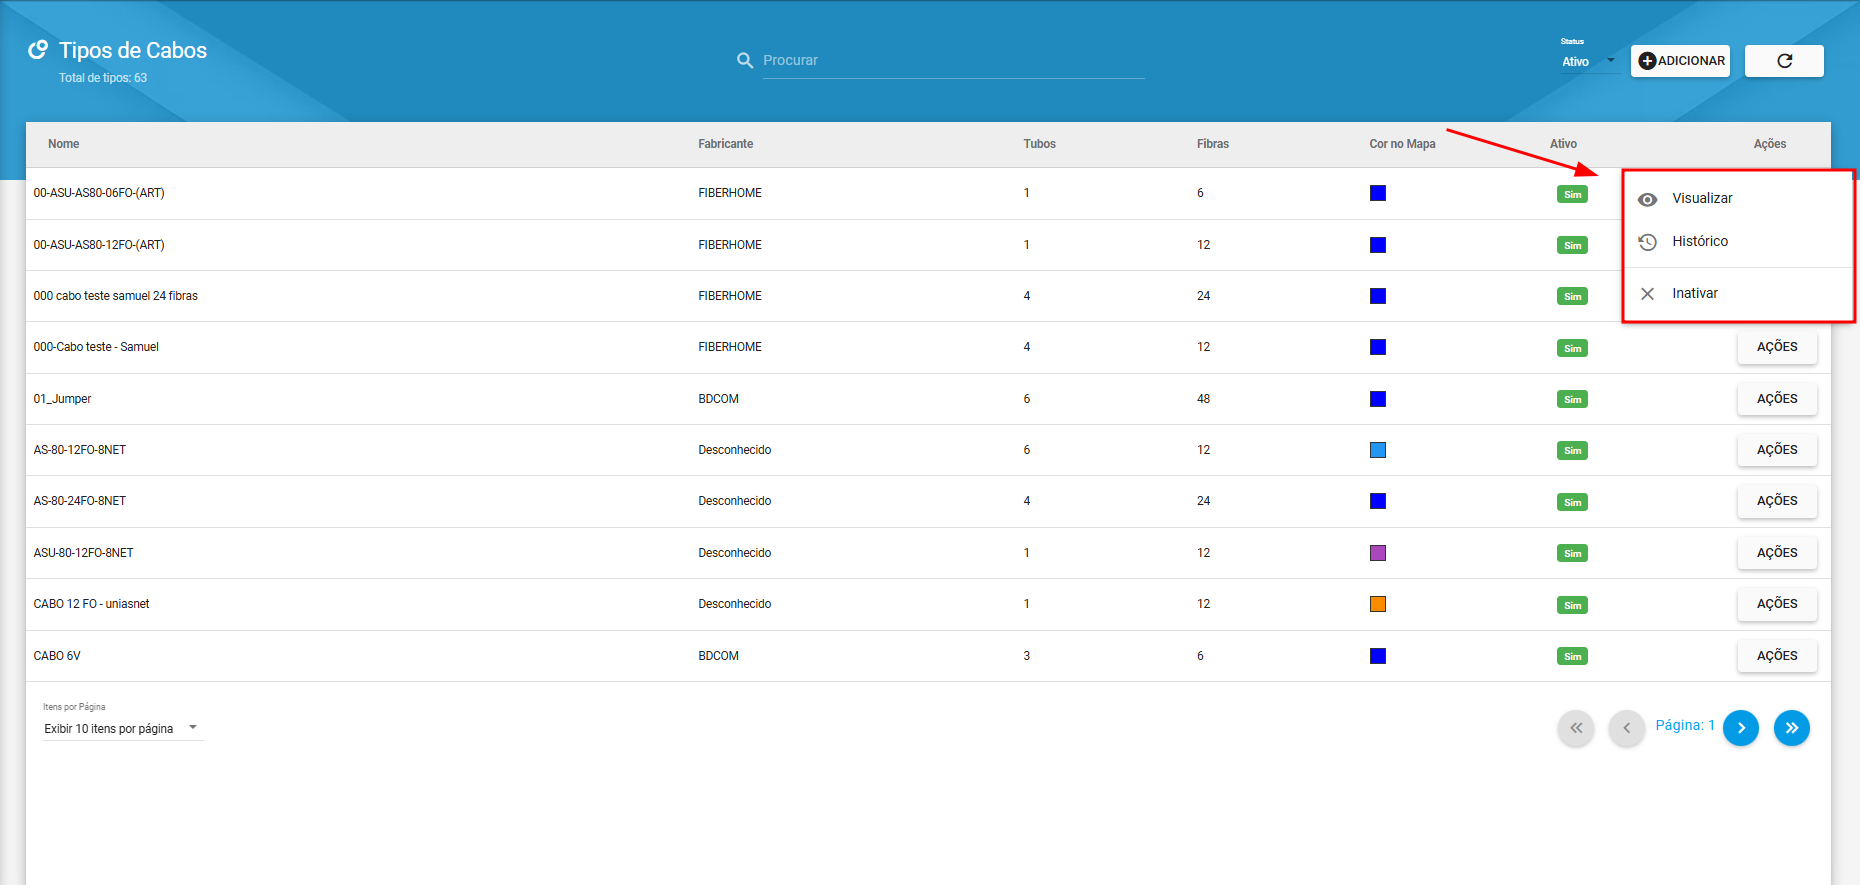Open the Exibir 10 itens por página dropdown
Image resolution: width=1860 pixels, height=885 pixels.
(122, 728)
